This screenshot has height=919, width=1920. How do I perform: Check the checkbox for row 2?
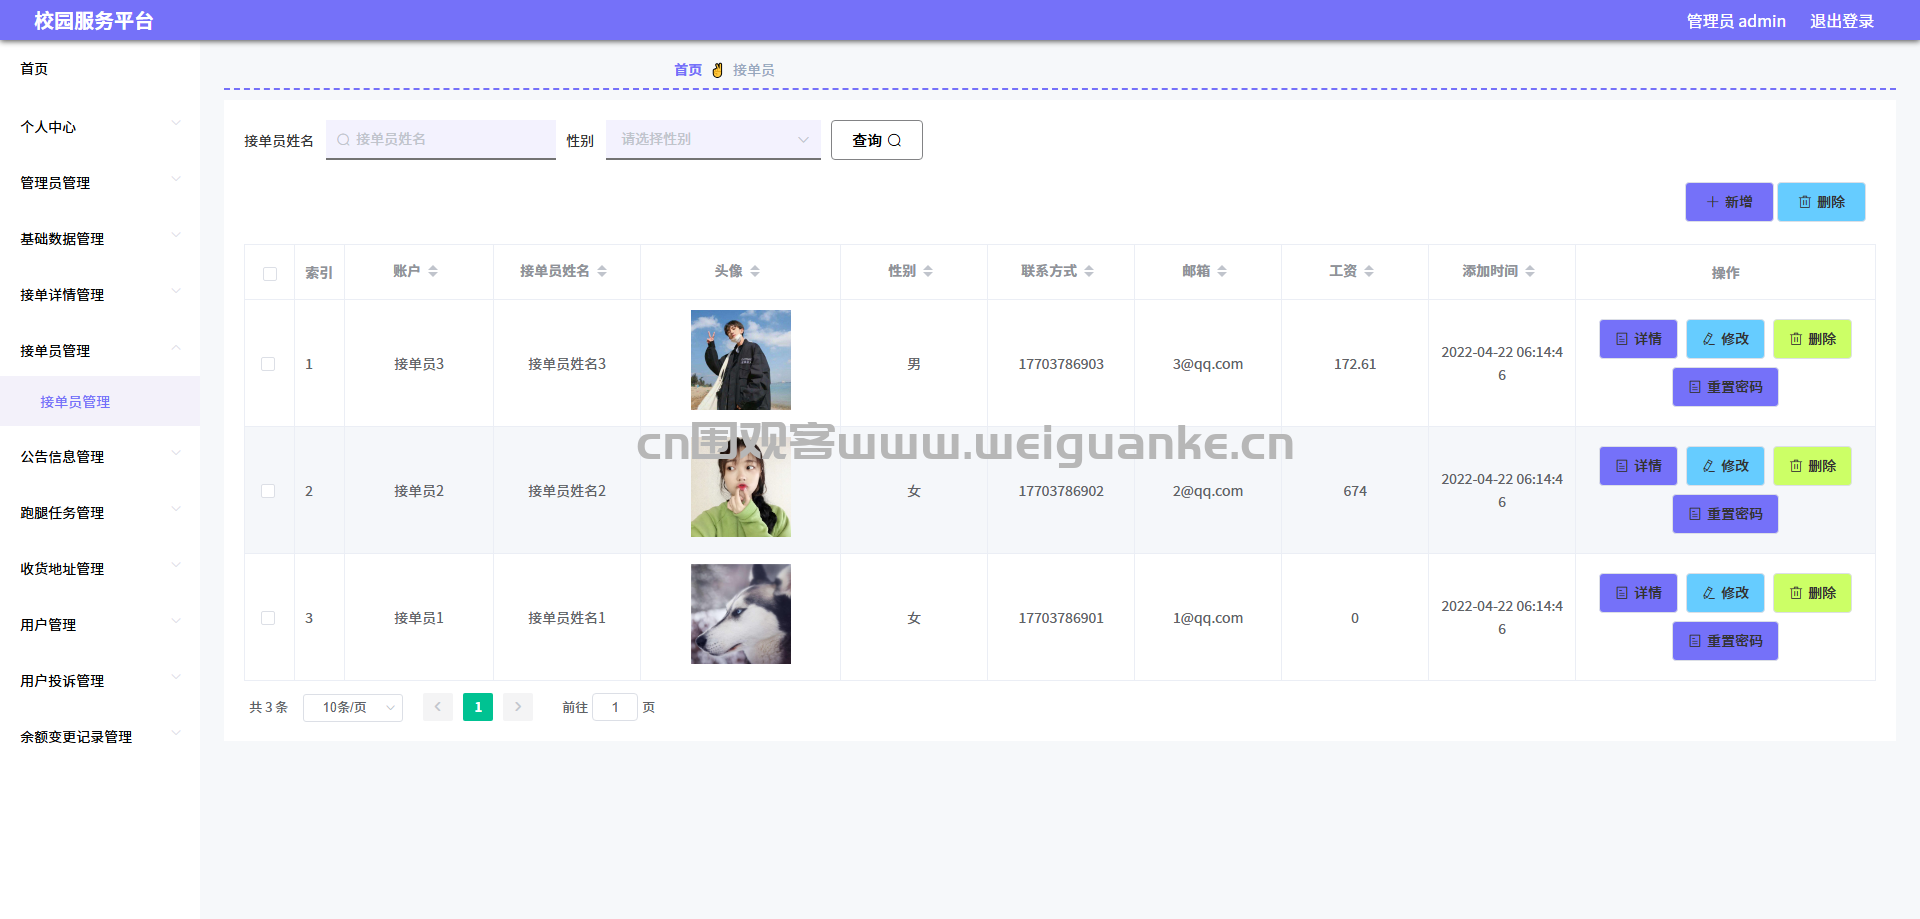point(268,491)
